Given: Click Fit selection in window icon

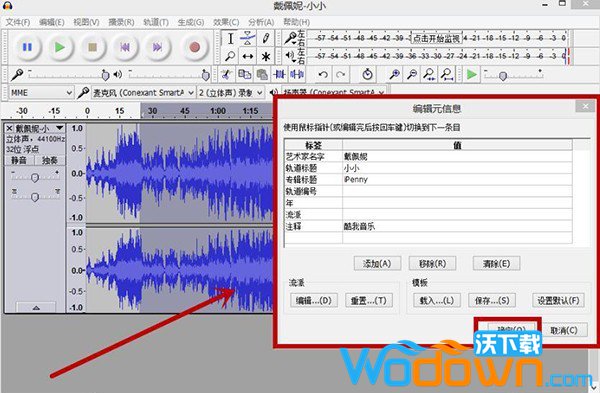Looking at the screenshot, I should [x=429, y=74].
